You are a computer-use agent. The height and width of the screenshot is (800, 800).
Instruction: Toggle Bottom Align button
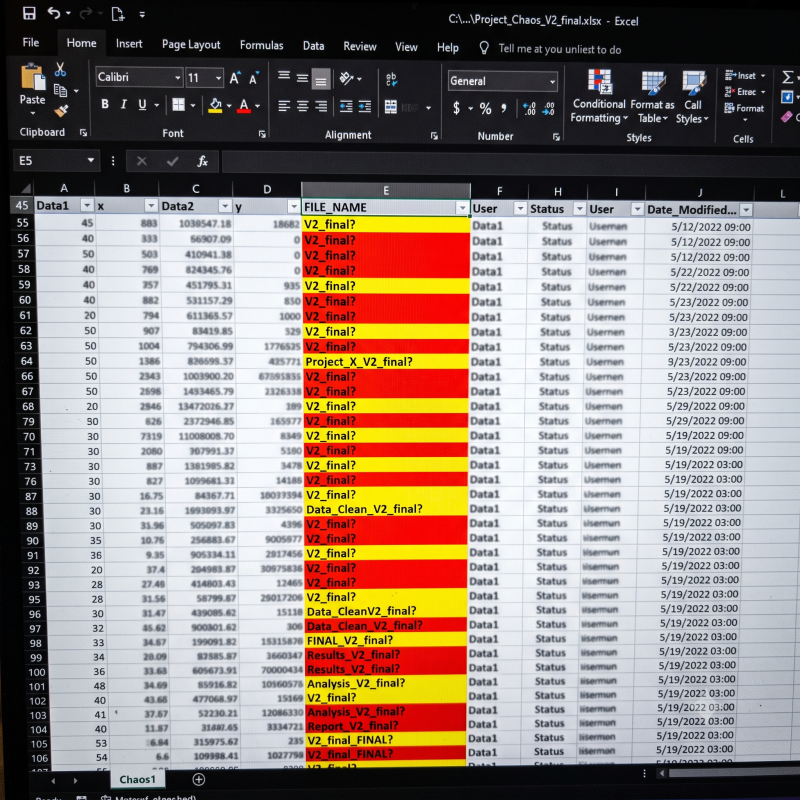321,79
